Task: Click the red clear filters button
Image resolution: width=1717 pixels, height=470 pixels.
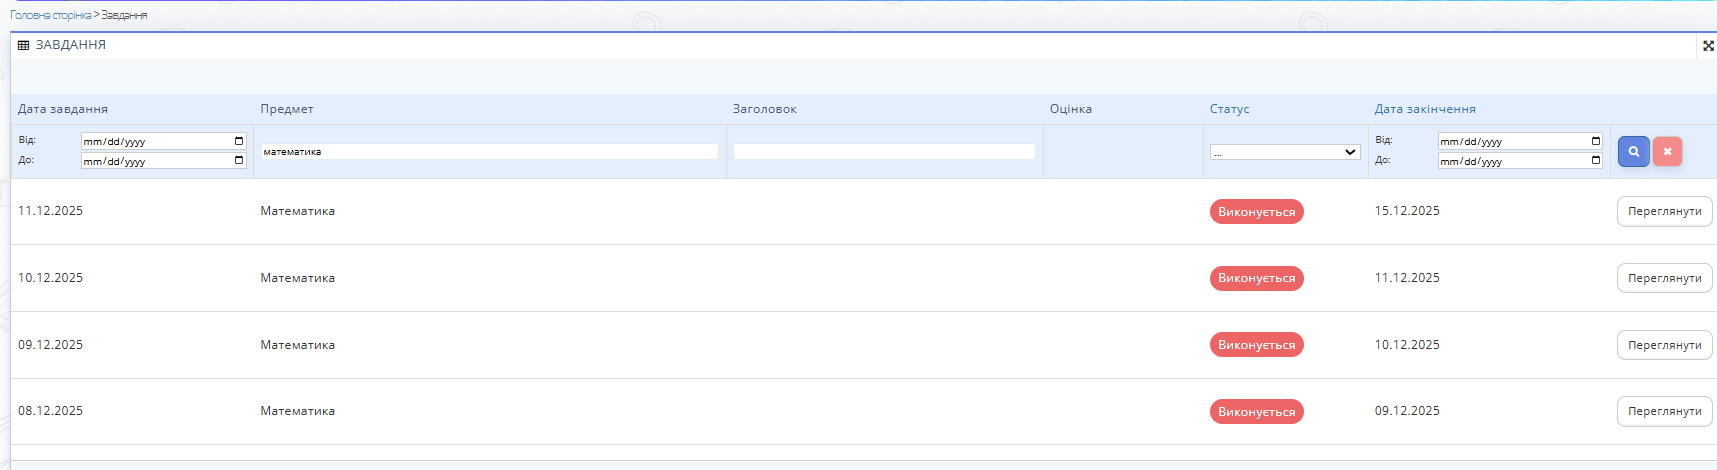Action: (1667, 151)
